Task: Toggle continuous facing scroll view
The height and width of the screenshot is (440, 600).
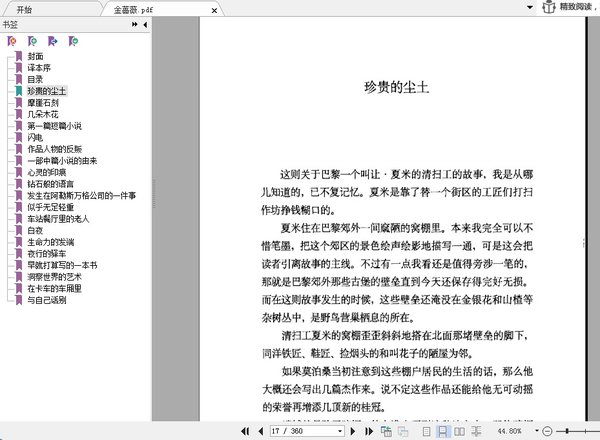Action: pos(476,432)
